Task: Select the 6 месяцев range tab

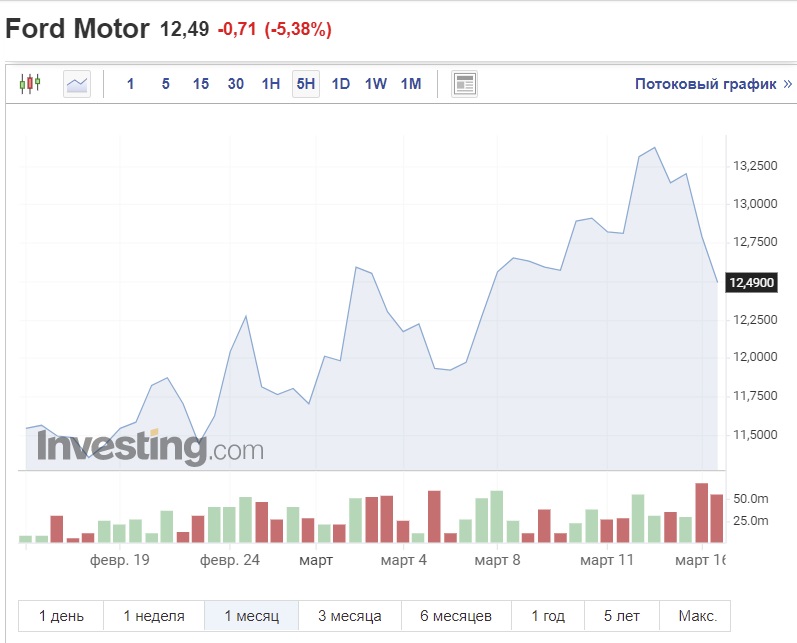Action: [x=456, y=616]
